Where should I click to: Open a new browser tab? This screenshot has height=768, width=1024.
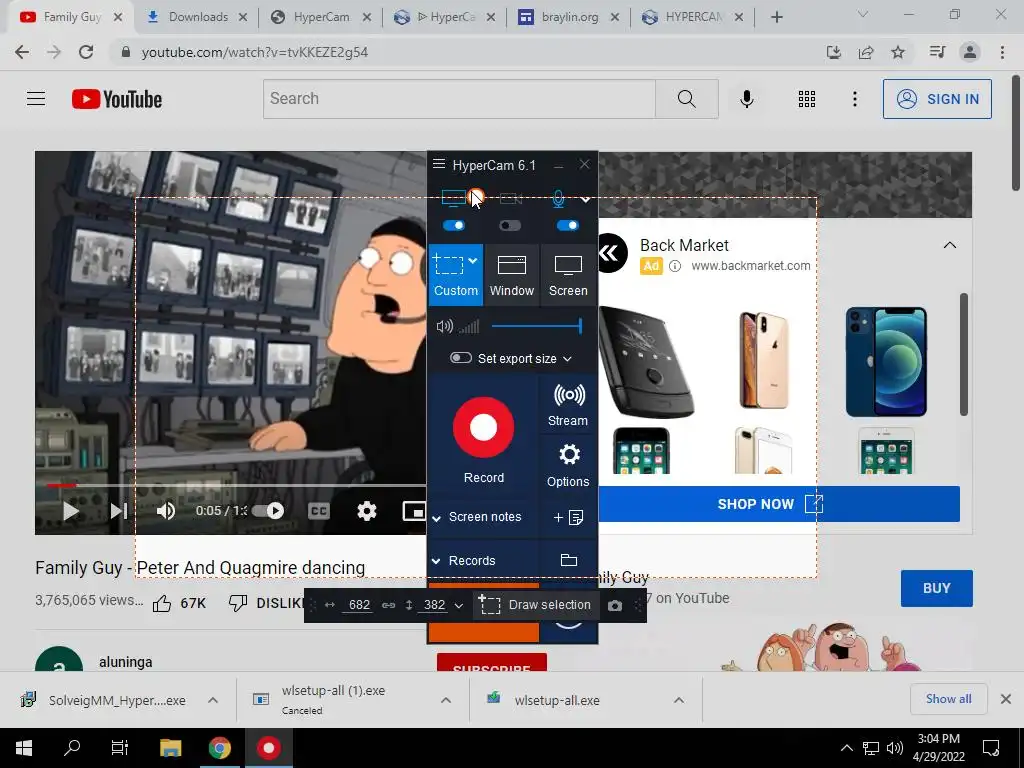point(776,17)
